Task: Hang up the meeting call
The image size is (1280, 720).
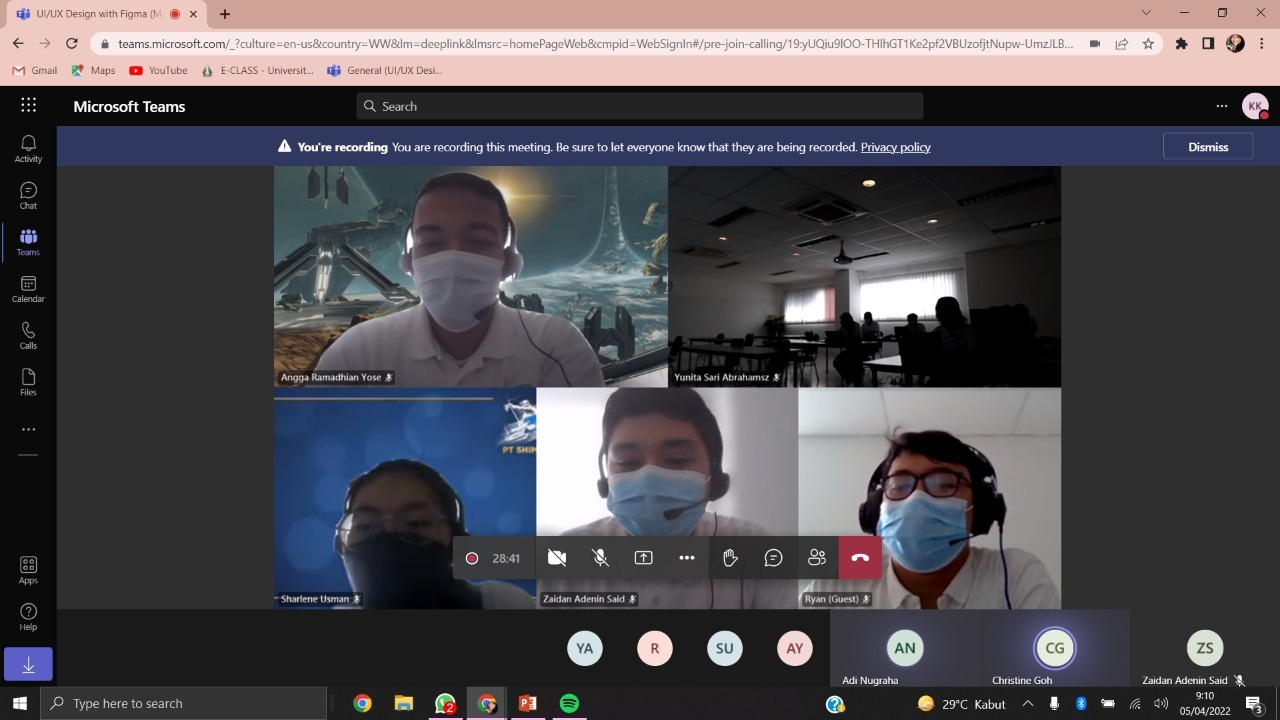Action: coord(860,558)
